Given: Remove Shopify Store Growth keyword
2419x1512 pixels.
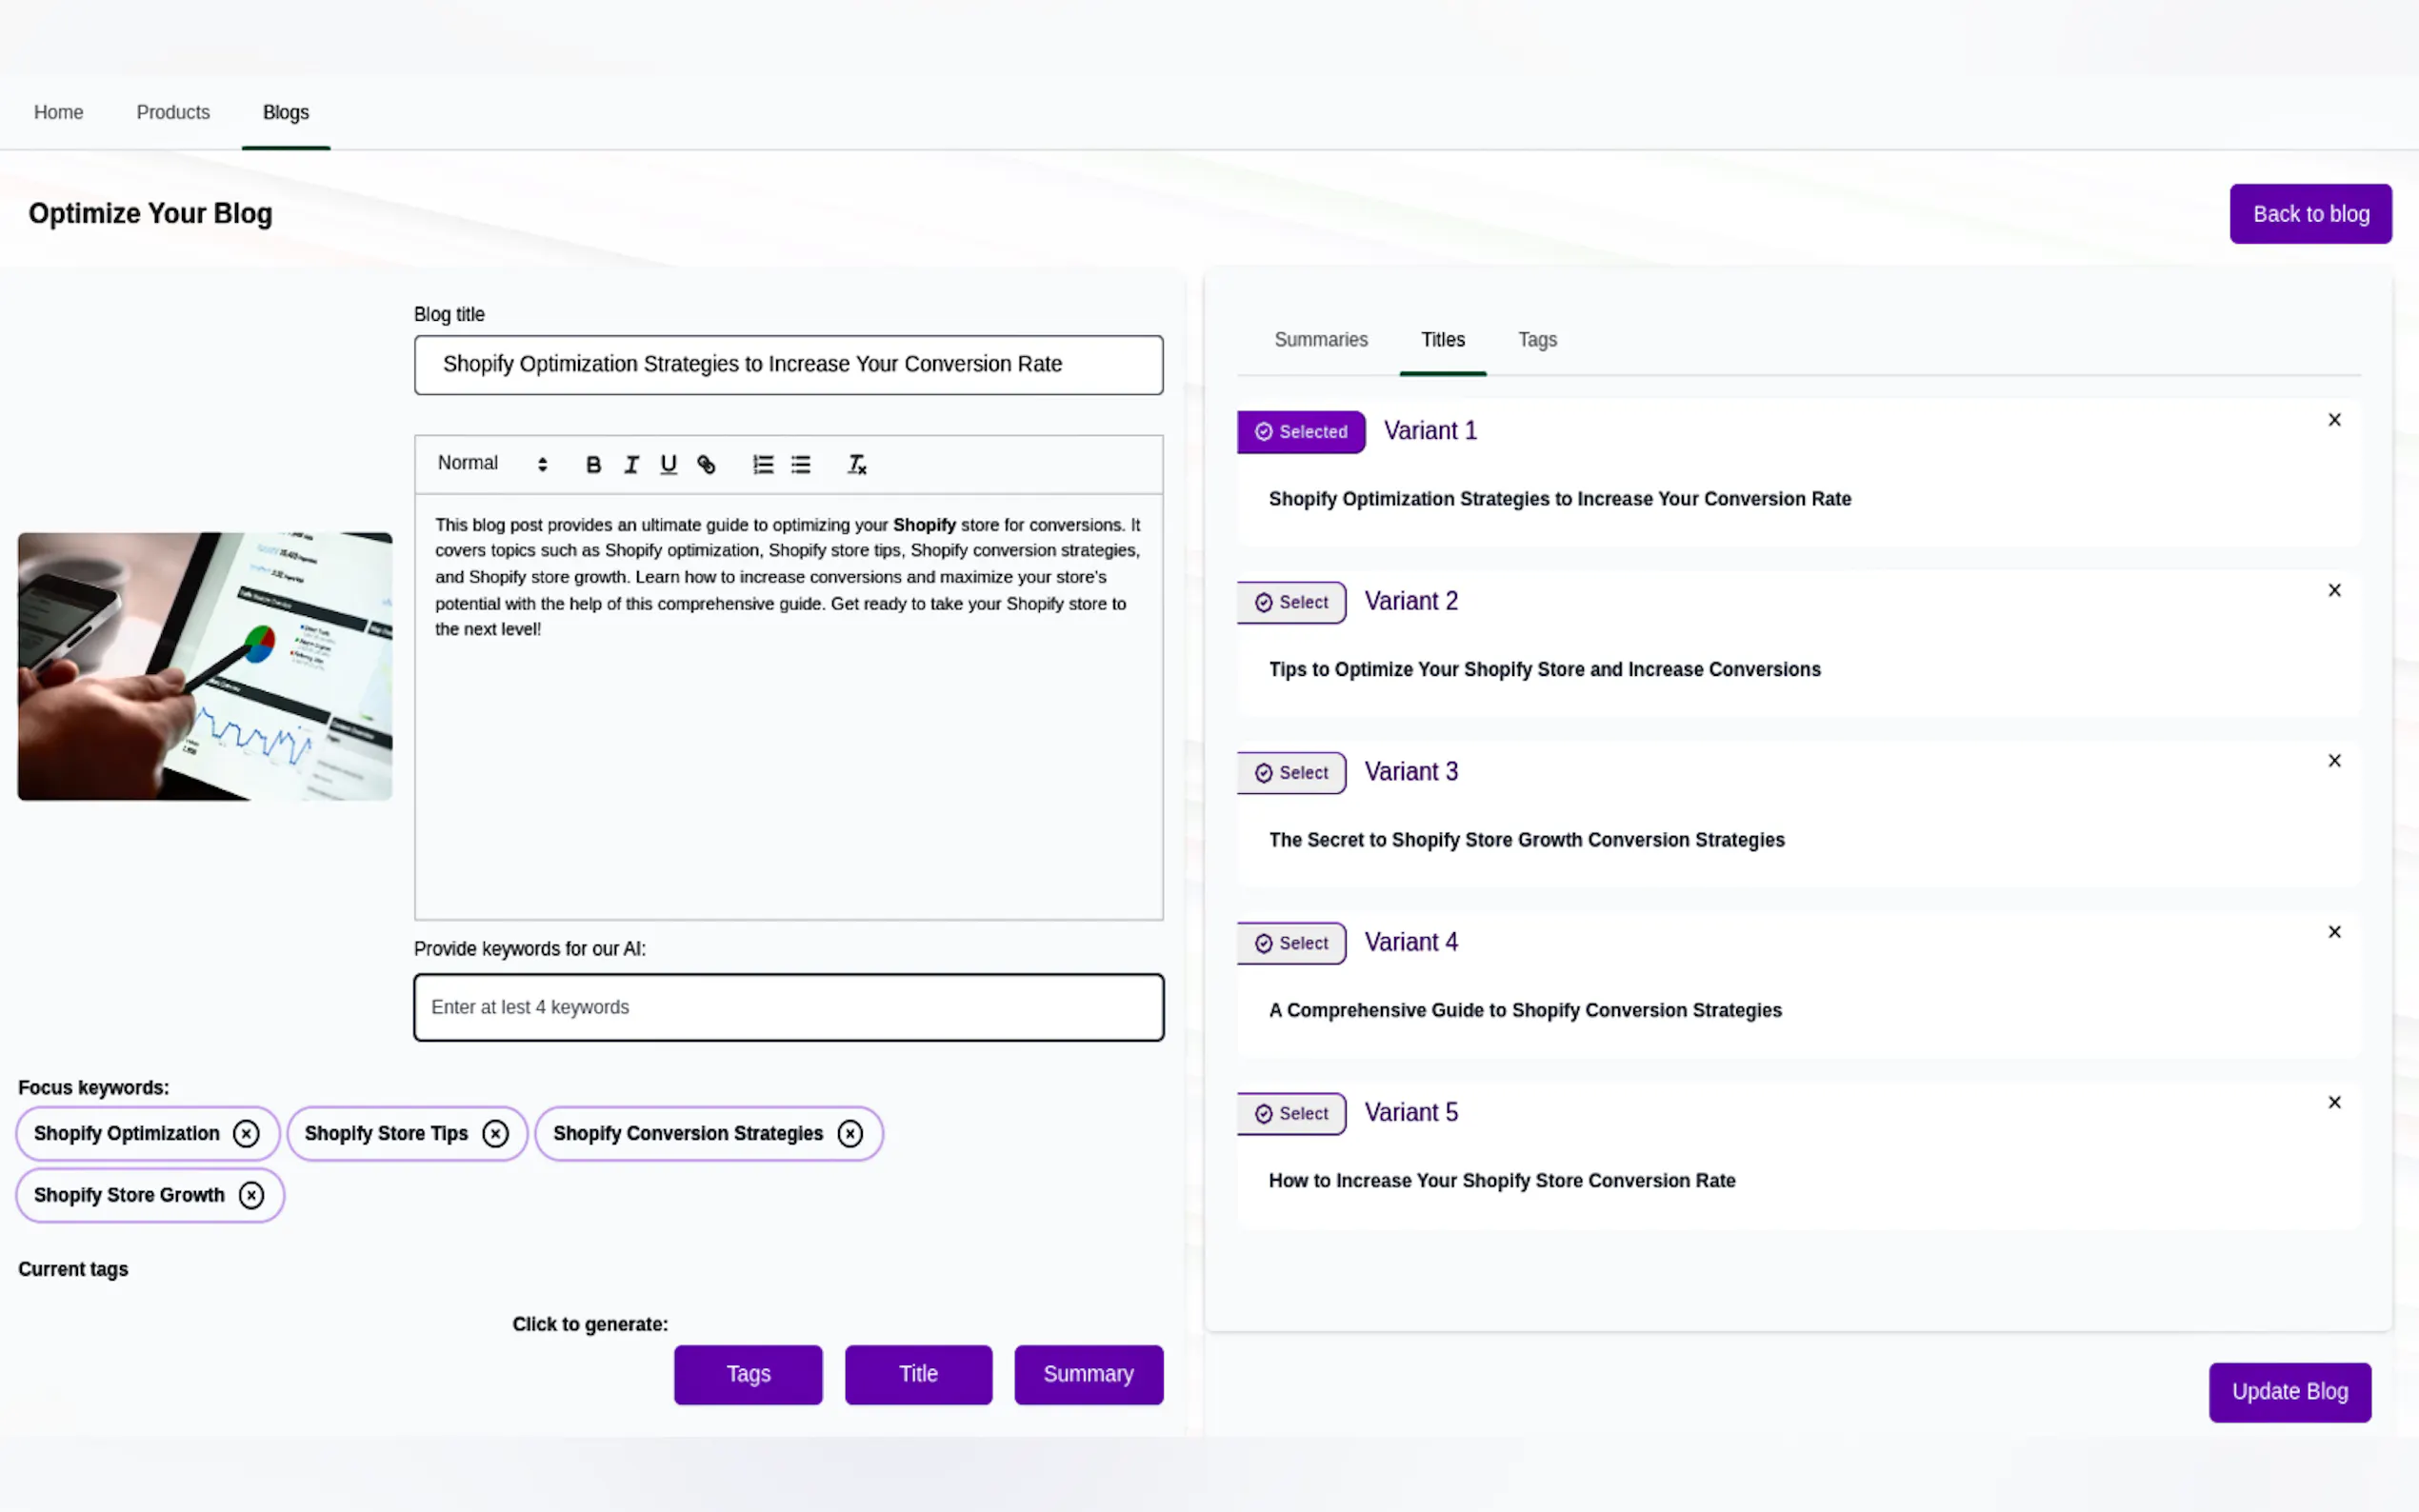Looking at the screenshot, I should [x=252, y=1195].
